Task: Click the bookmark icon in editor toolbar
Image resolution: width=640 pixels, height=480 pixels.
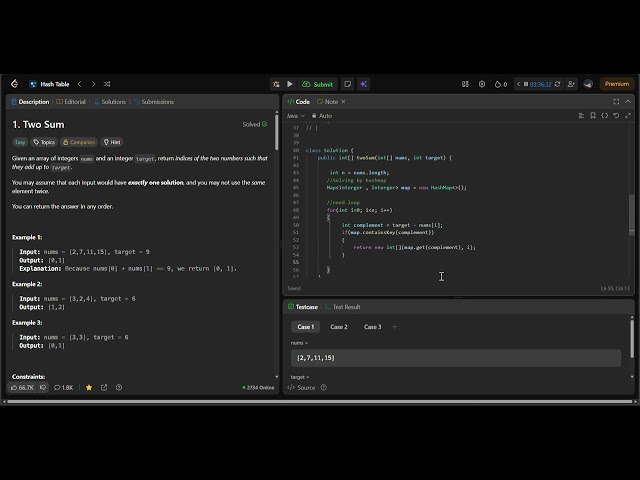Action: pyautogui.click(x=593, y=116)
